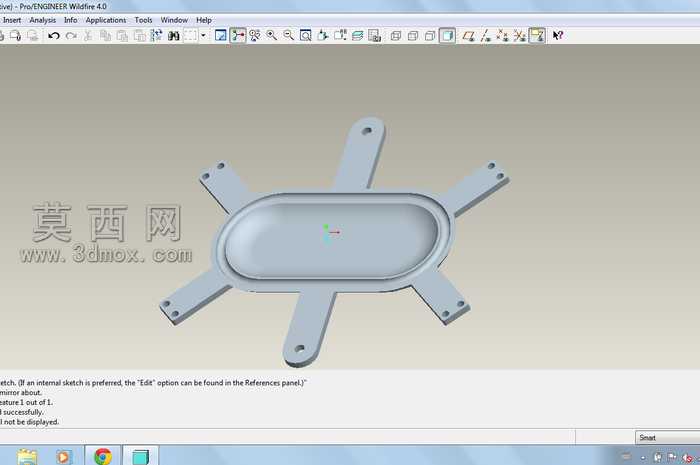Click the Layers stack icon
This screenshot has height=465, width=700.
coord(358,36)
